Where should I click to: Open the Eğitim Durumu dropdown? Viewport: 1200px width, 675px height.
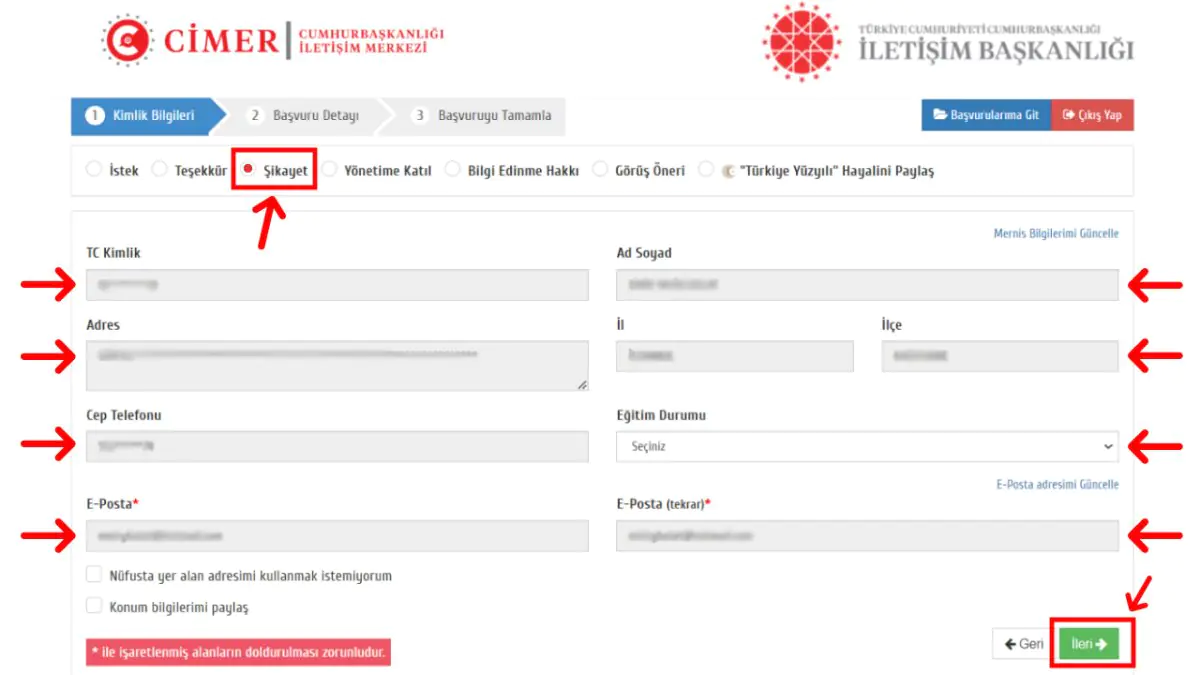coord(866,446)
